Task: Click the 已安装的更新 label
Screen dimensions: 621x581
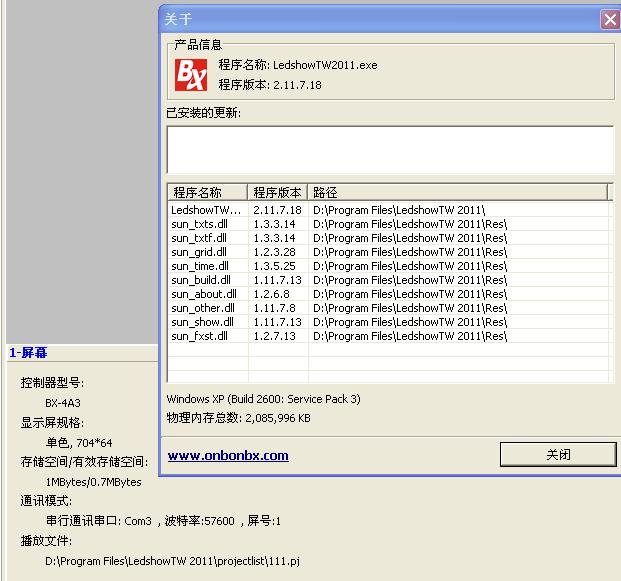Action: point(204,113)
